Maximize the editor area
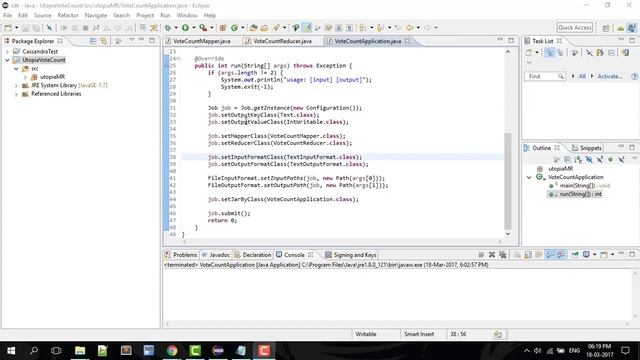Image resolution: width=640 pixels, height=360 pixels. coord(511,40)
